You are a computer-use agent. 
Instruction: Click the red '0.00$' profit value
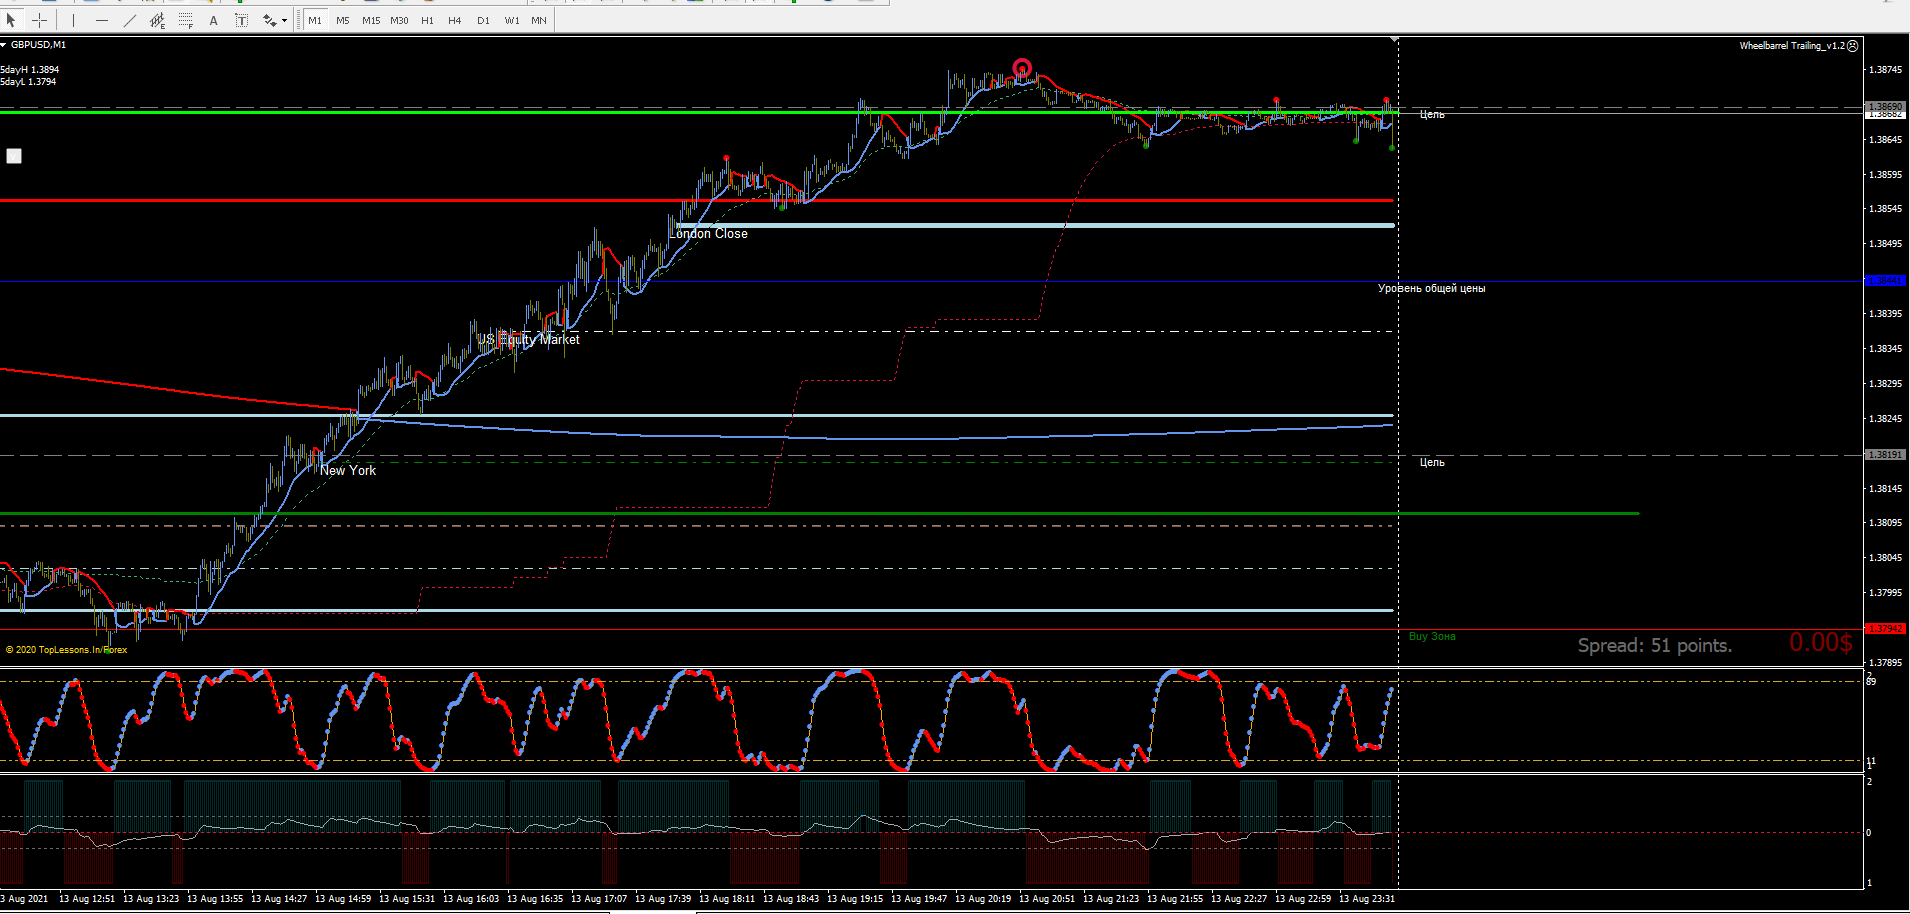coord(1821,642)
